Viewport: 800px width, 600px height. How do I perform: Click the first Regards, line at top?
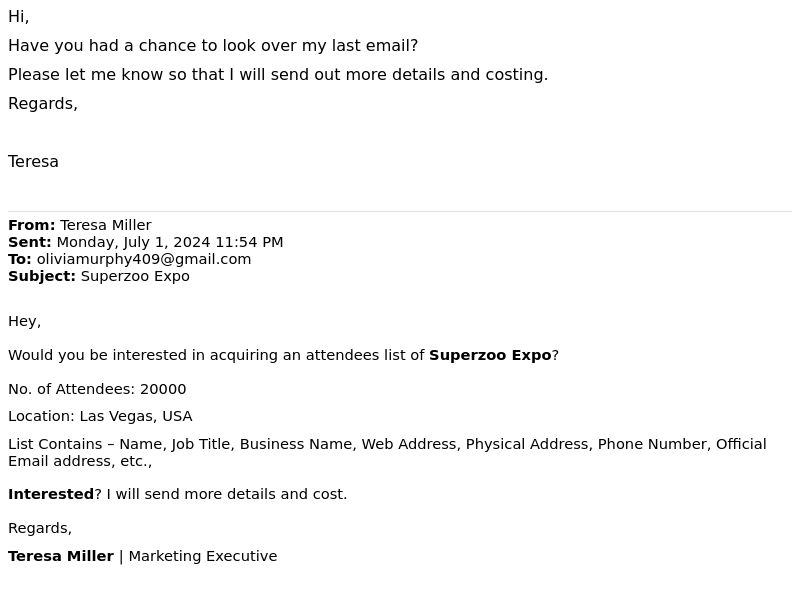(x=43, y=104)
